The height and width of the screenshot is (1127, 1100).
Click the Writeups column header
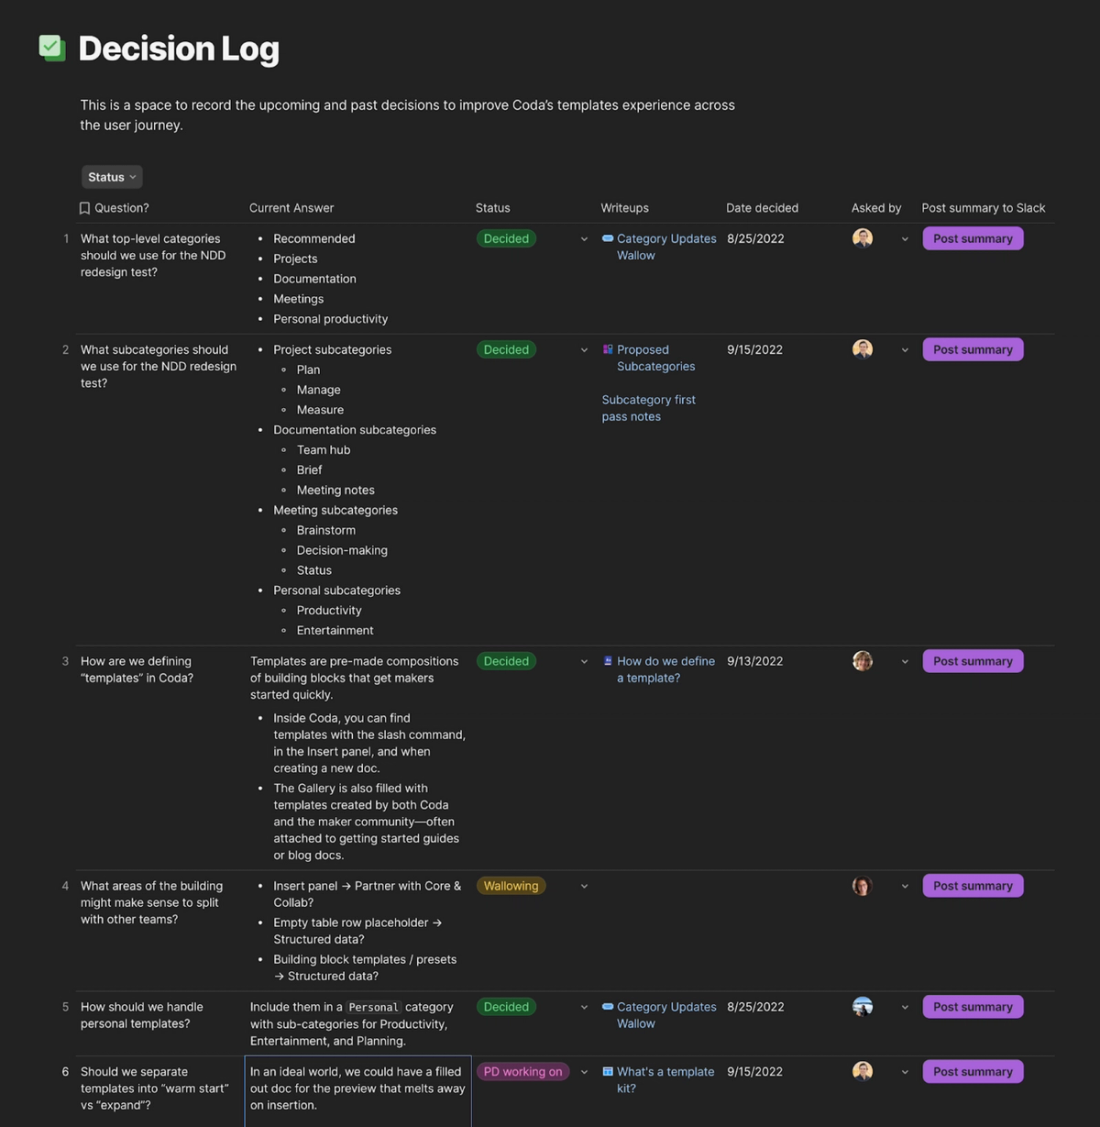click(x=624, y=208)
